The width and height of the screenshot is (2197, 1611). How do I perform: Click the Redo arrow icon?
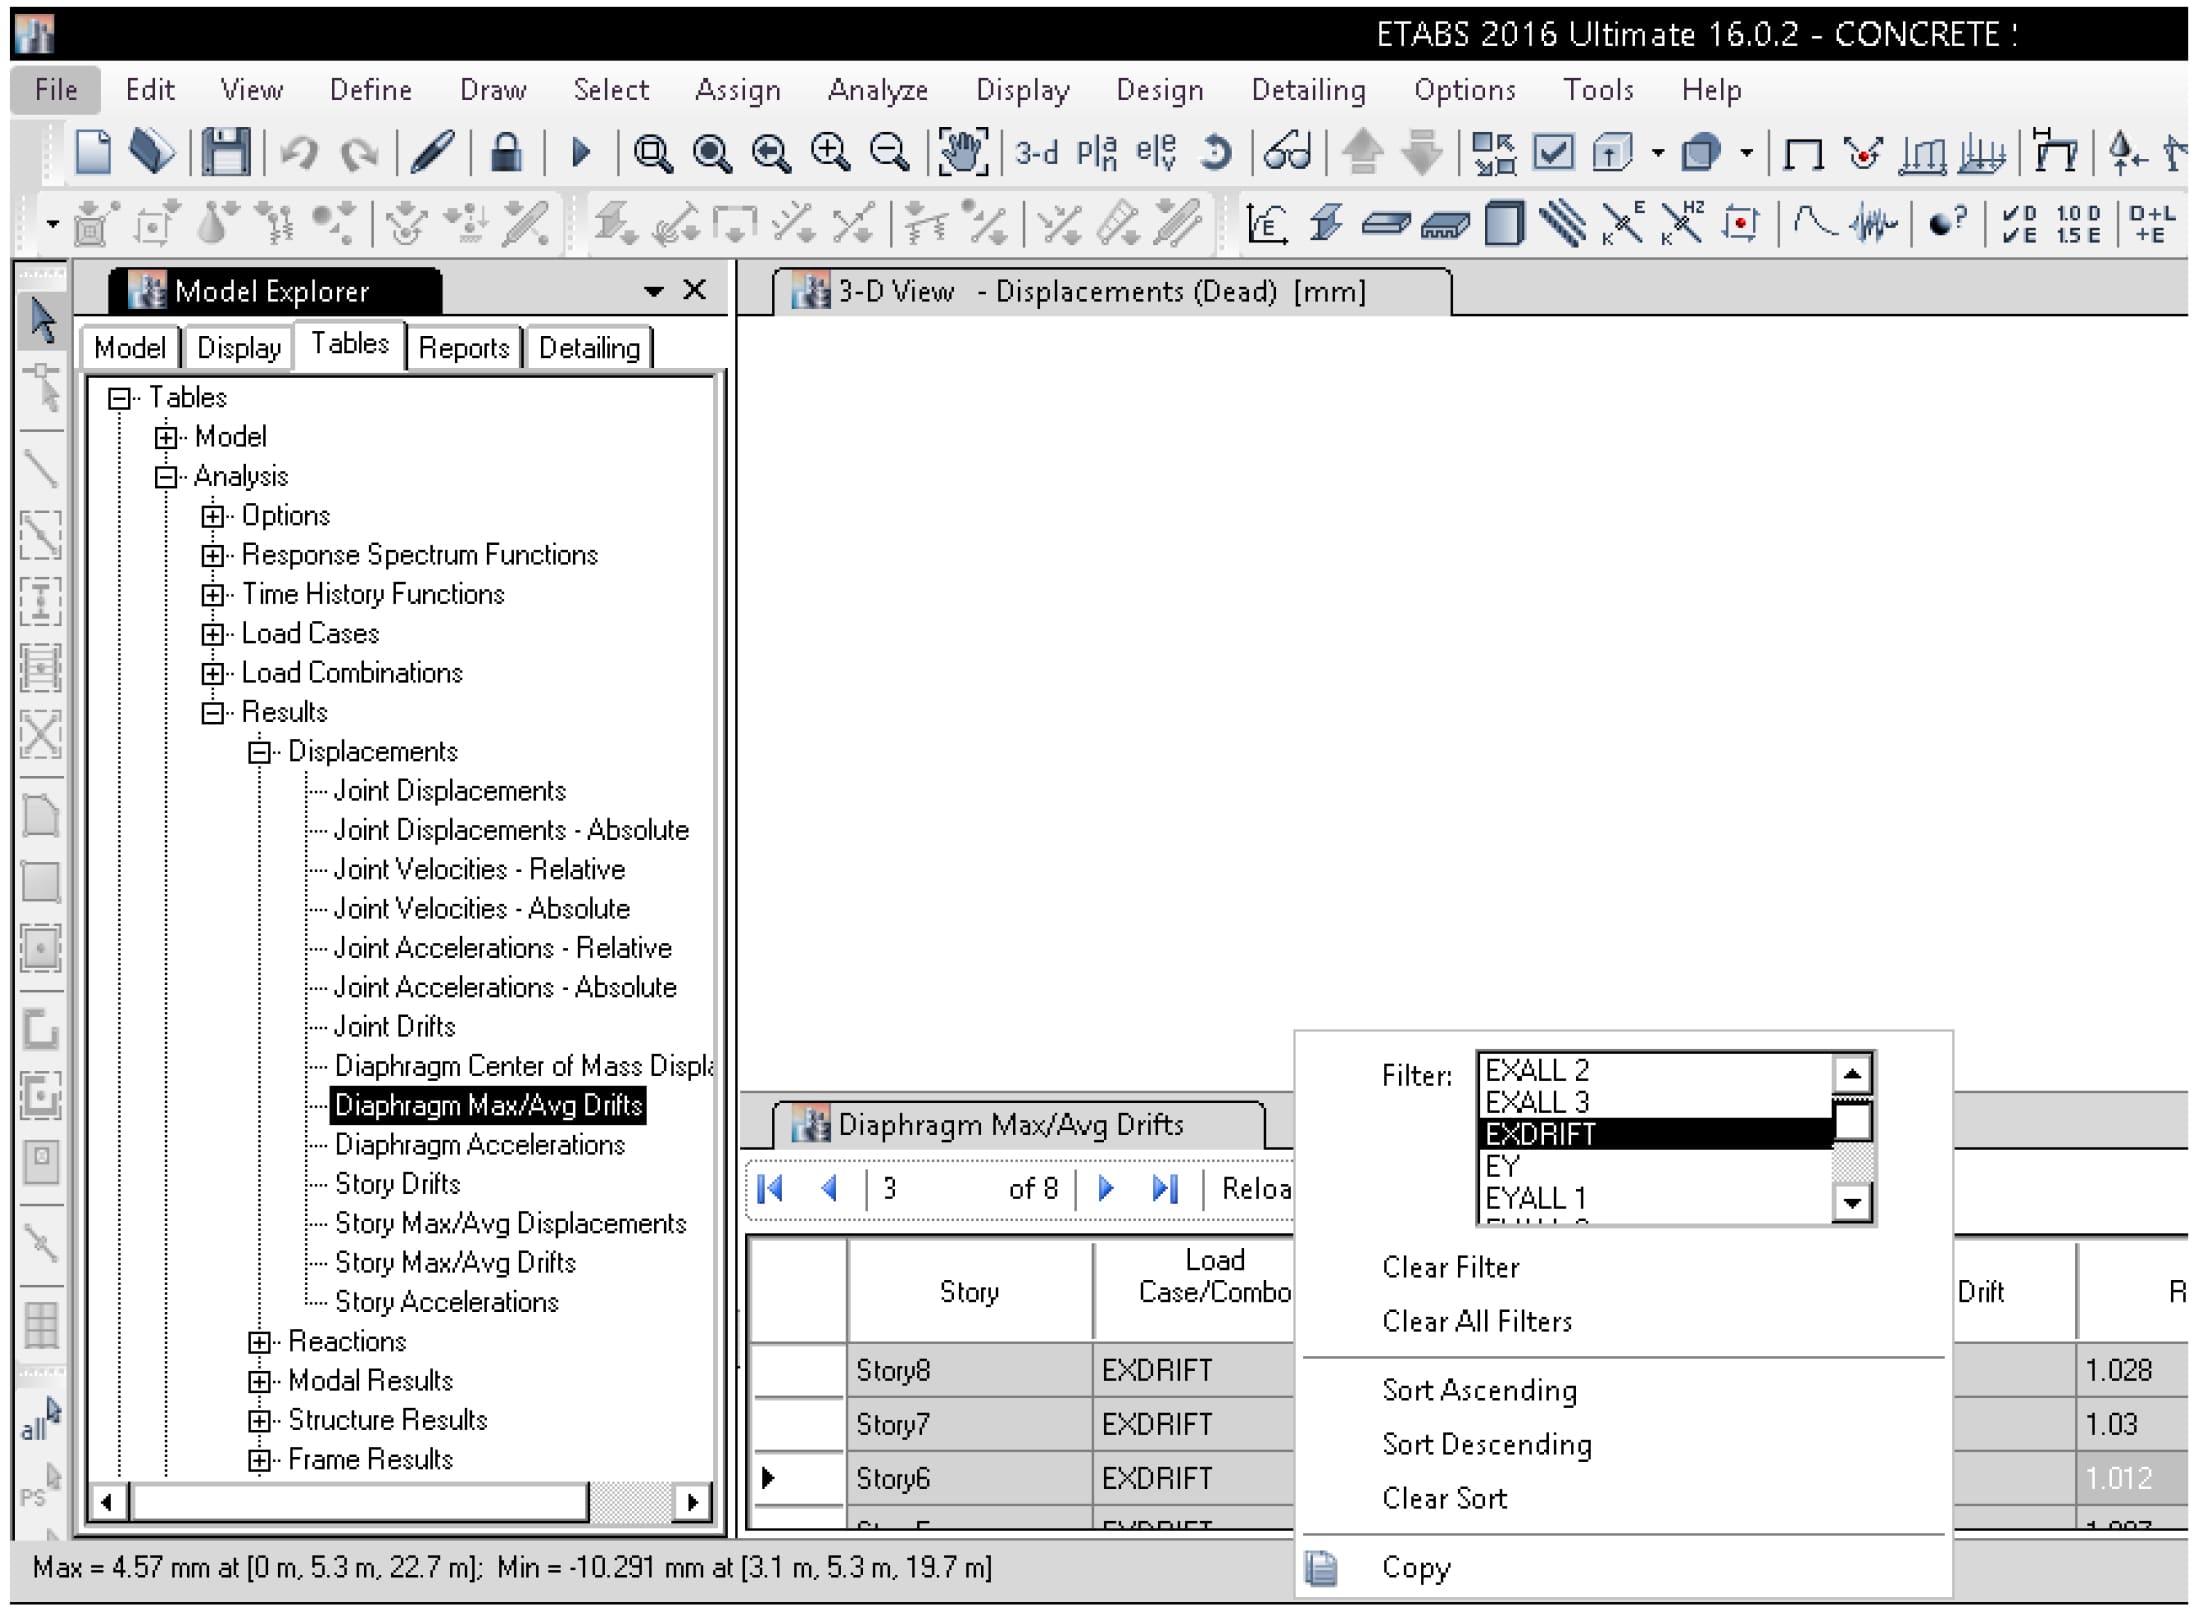(x=360, y=154)
